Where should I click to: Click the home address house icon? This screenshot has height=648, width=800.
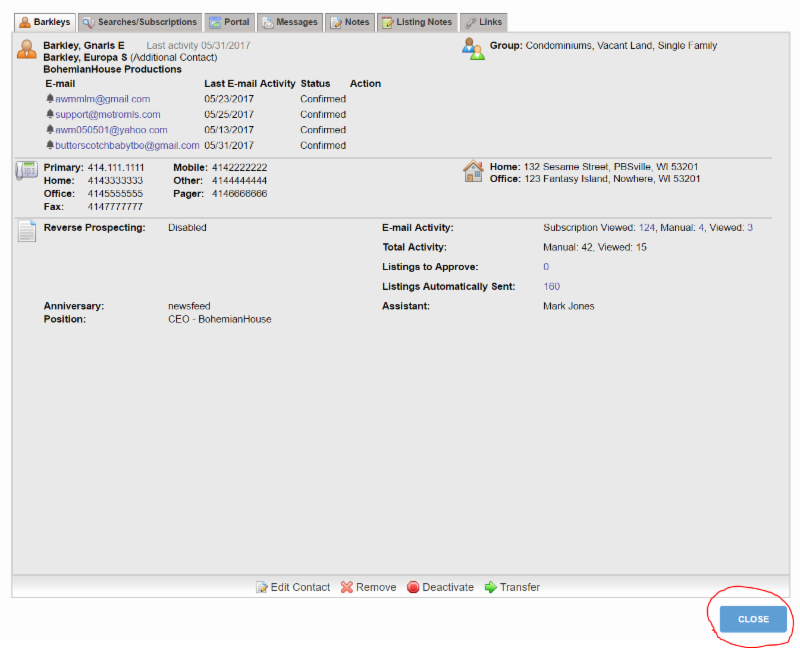tap(473, 171)
